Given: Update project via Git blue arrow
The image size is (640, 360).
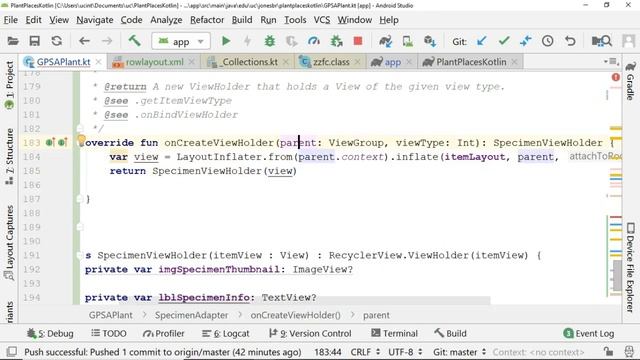Looking at the screenshot, I should 482,41.
